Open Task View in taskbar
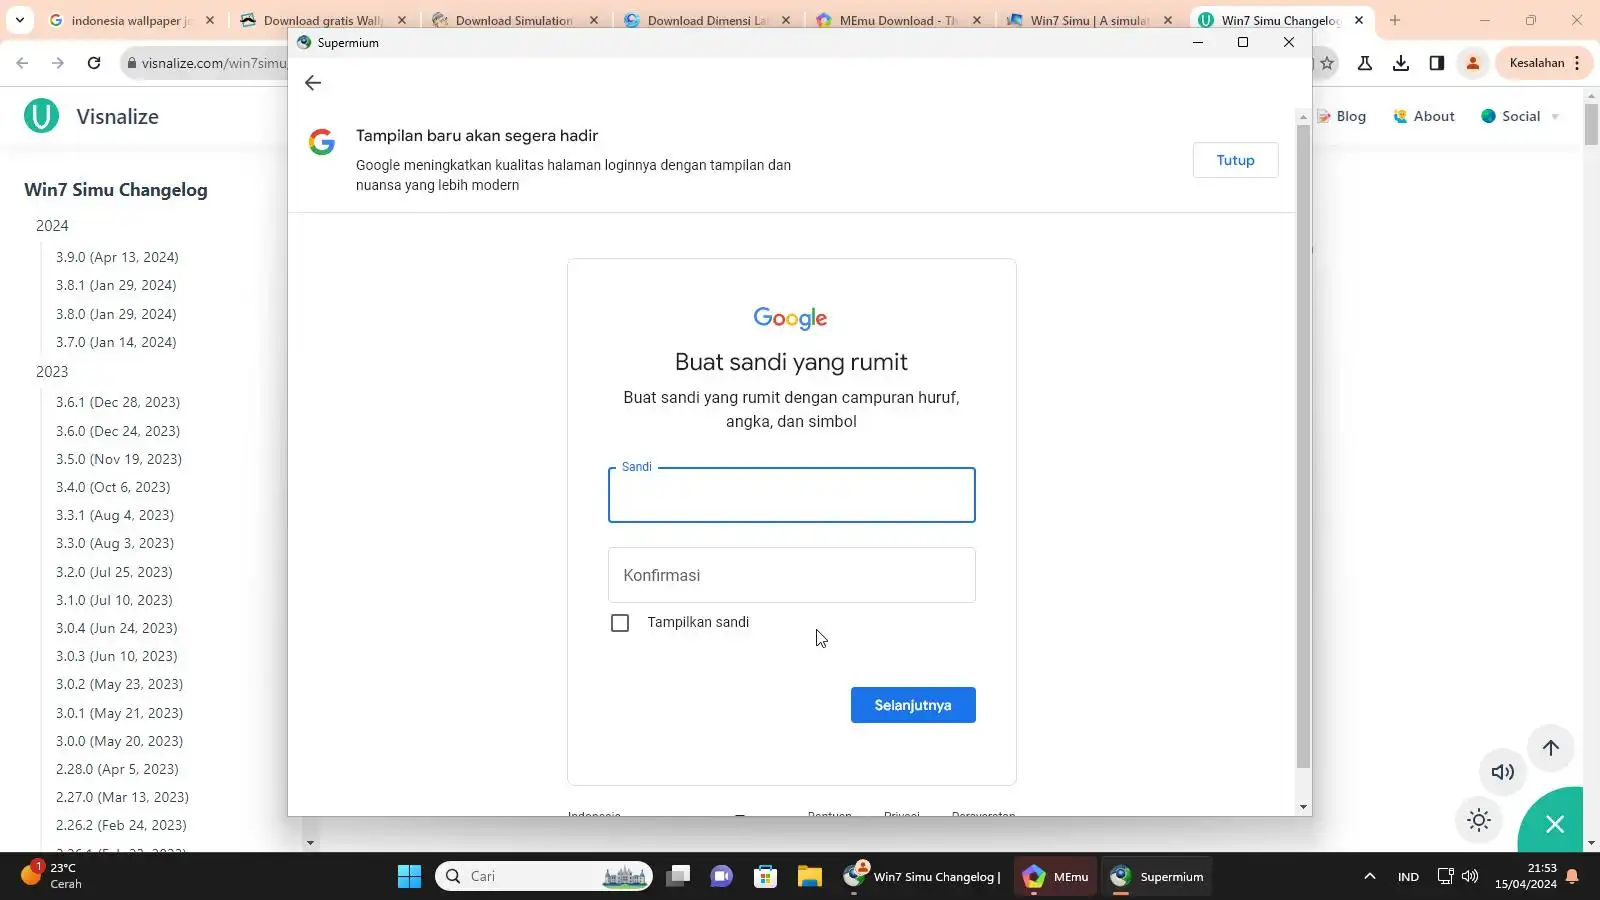This screenshot has width=1600, height=900. click(678, 877)
